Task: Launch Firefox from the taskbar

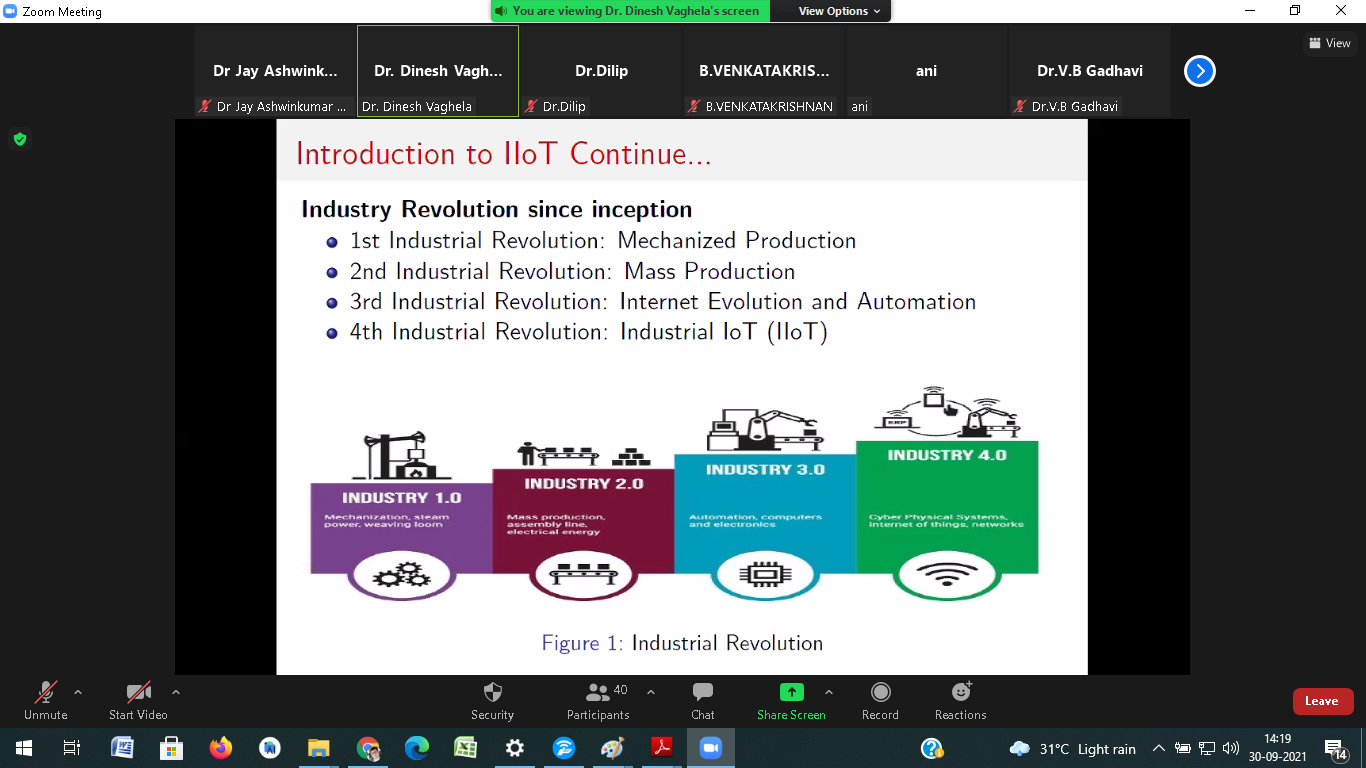Action: tap(221, 748)
